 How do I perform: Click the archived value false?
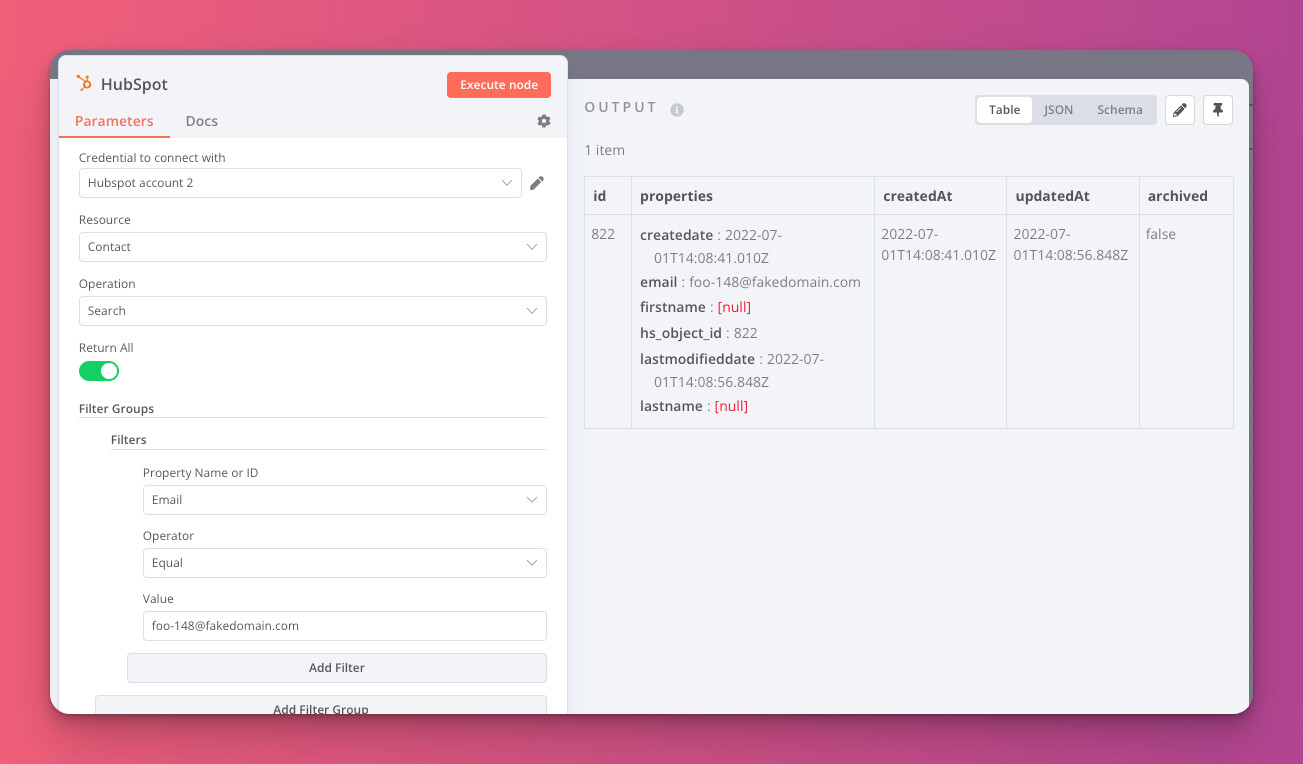pos(1161,234)
